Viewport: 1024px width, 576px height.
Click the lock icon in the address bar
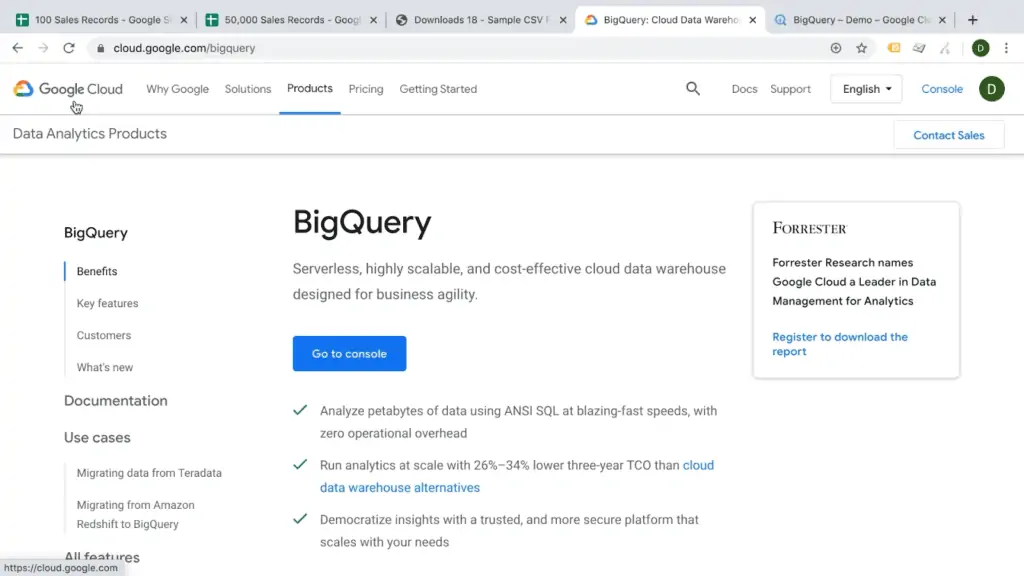(102, 48)
